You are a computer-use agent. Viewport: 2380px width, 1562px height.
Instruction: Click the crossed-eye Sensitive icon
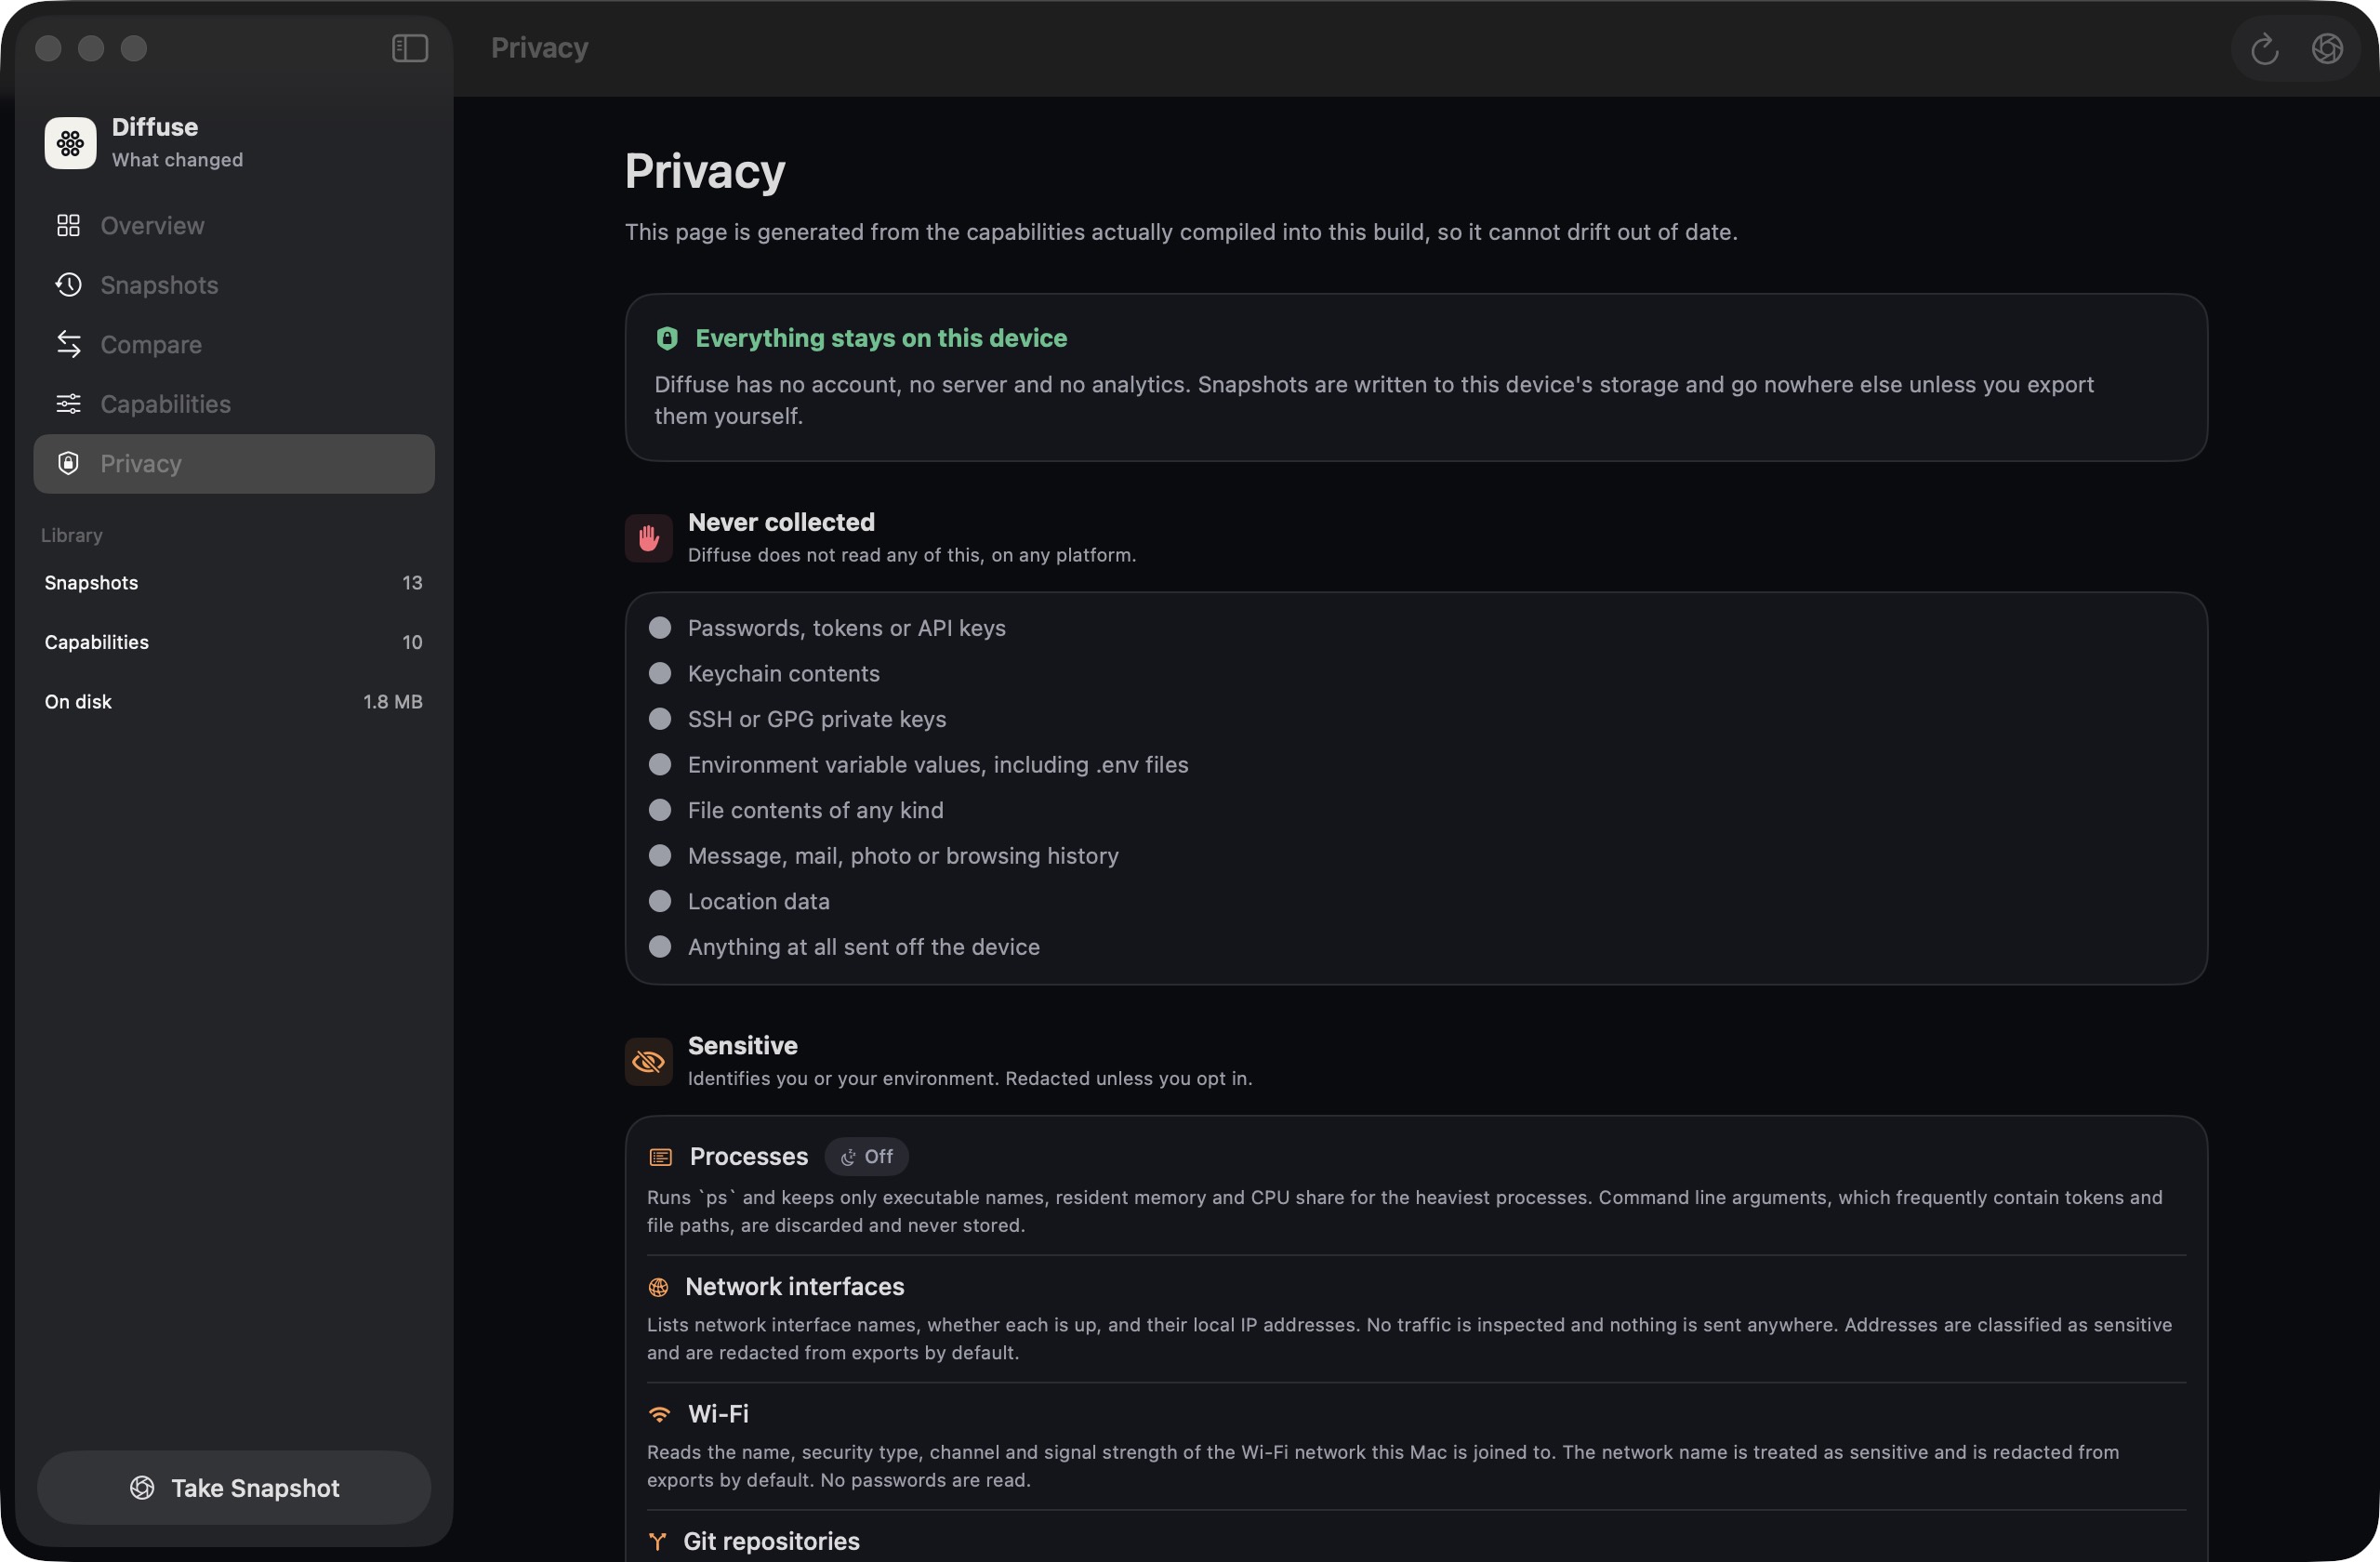649,1062
